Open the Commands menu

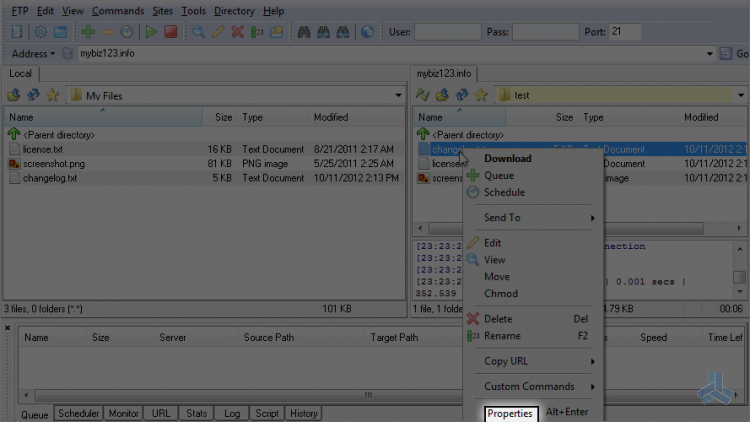[118, 11]
